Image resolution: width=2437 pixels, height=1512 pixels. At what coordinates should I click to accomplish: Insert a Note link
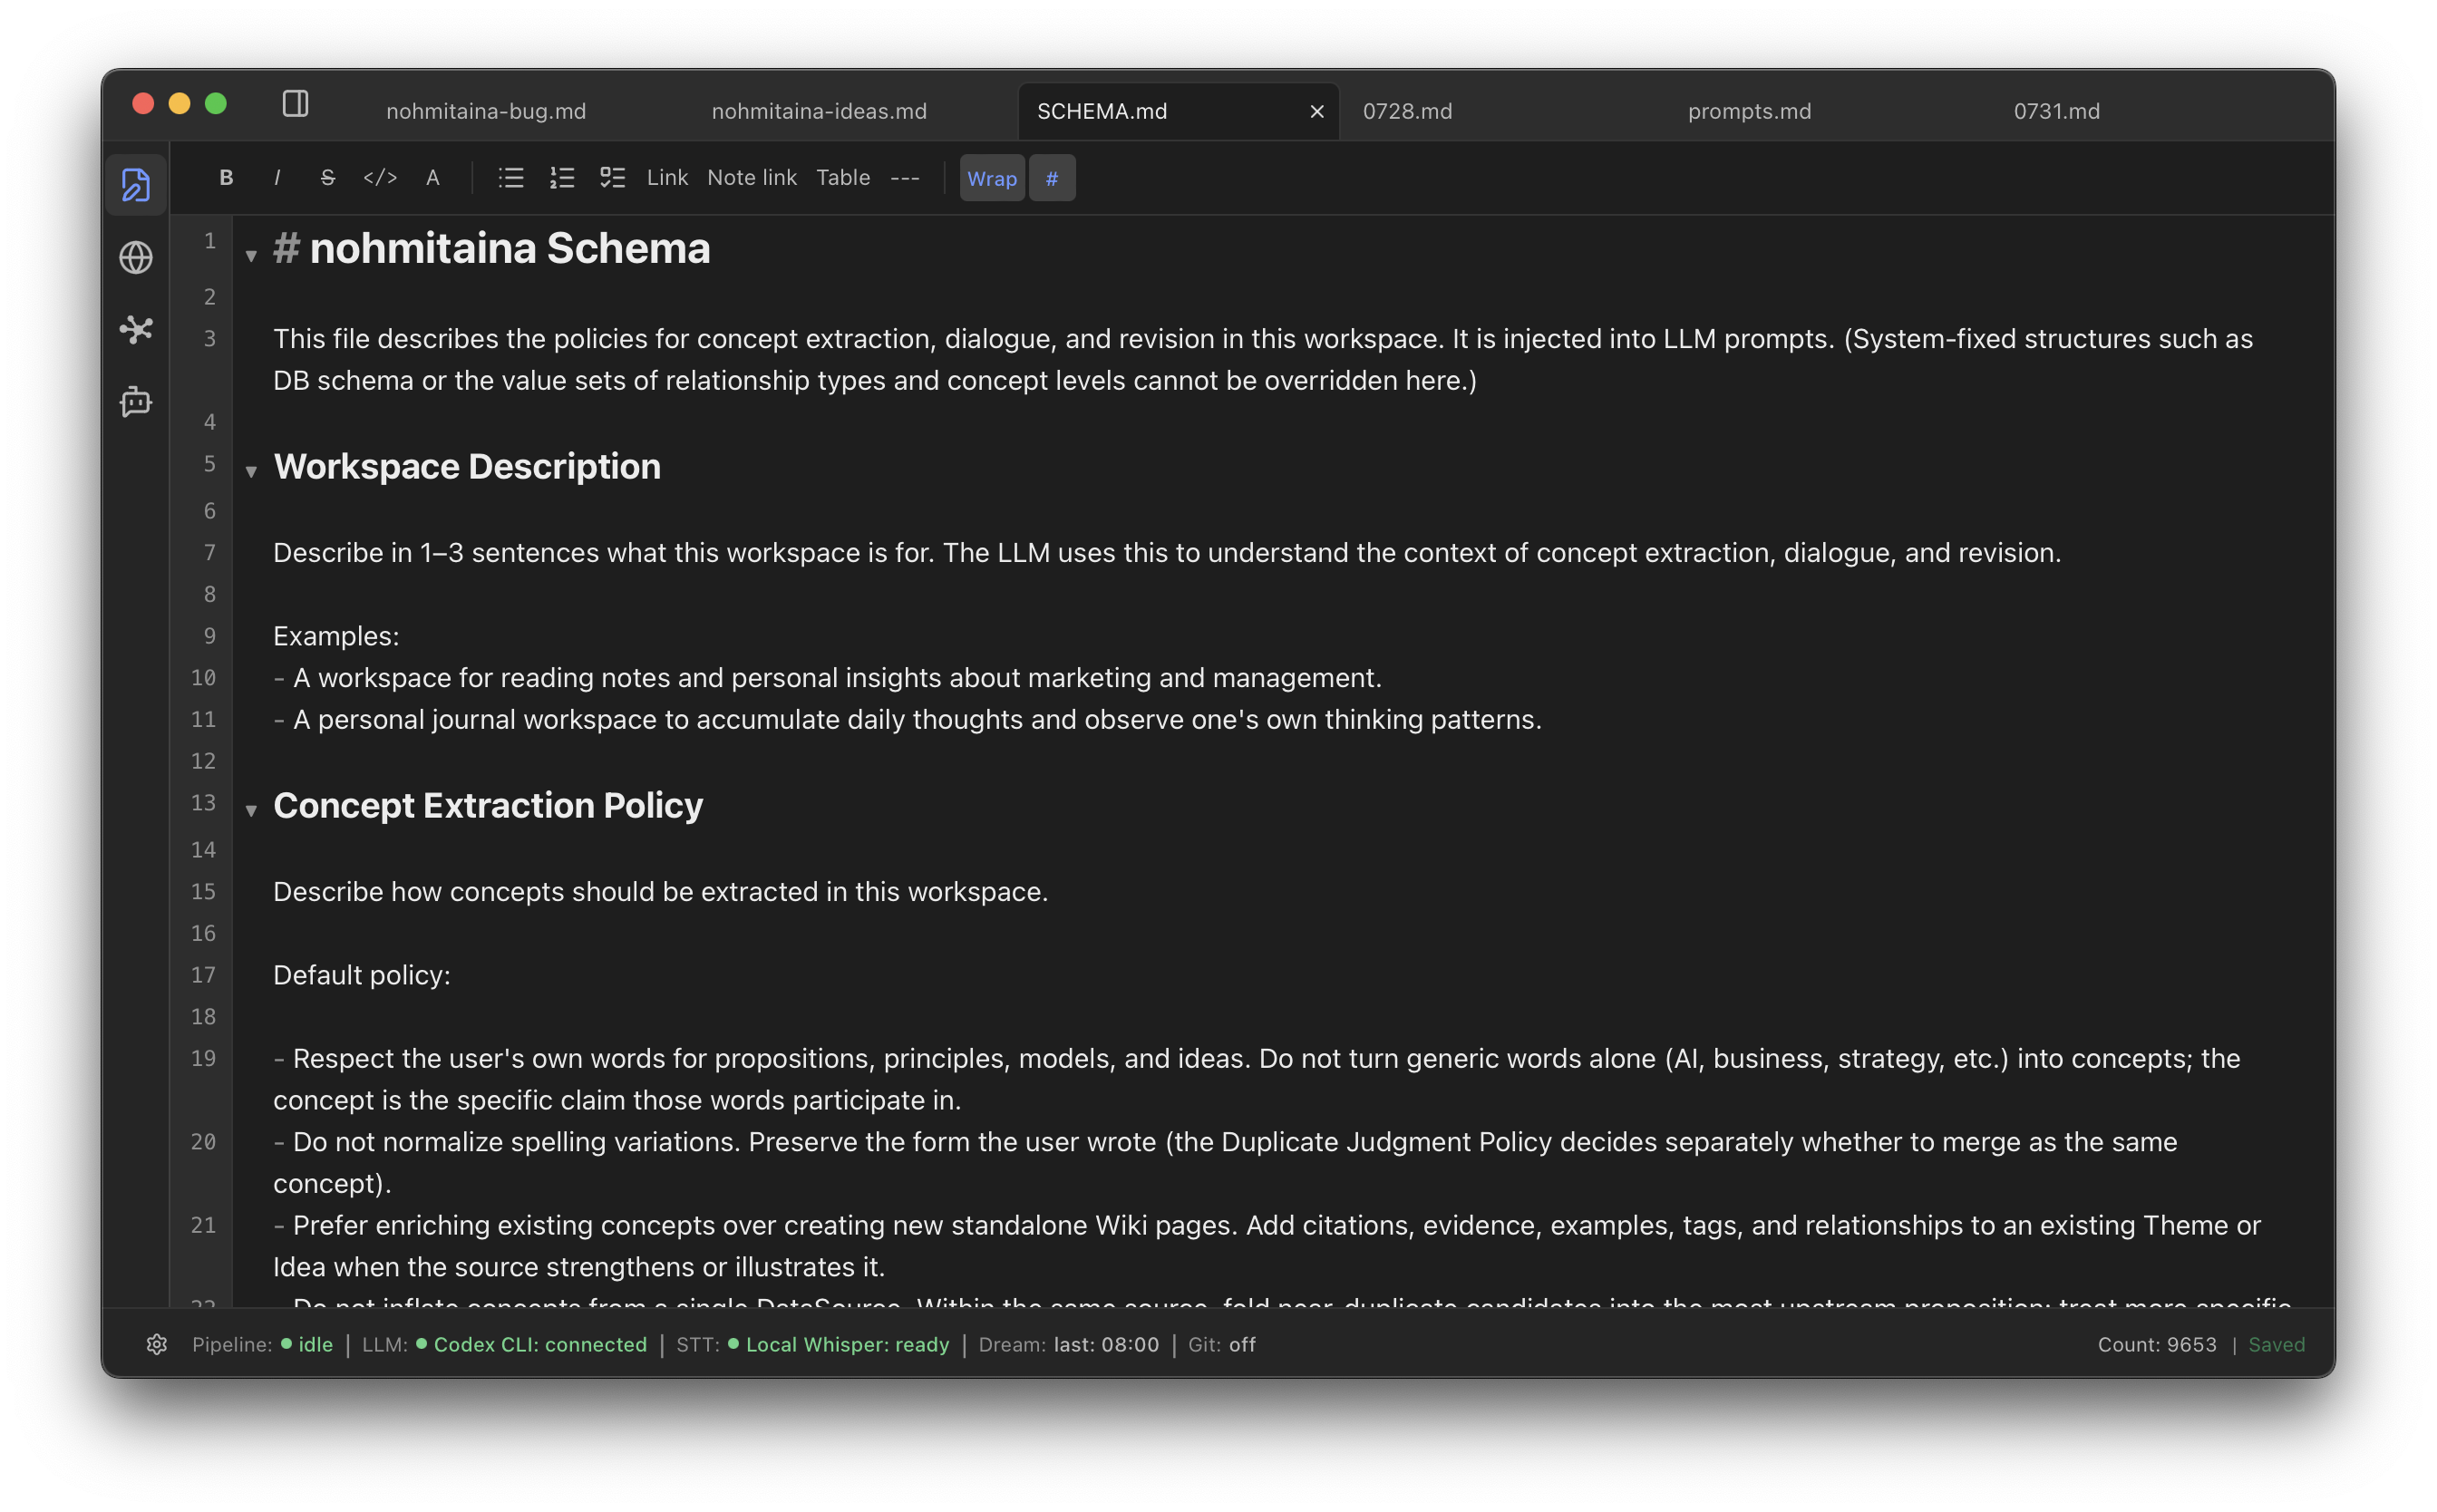tap(751, 178)
